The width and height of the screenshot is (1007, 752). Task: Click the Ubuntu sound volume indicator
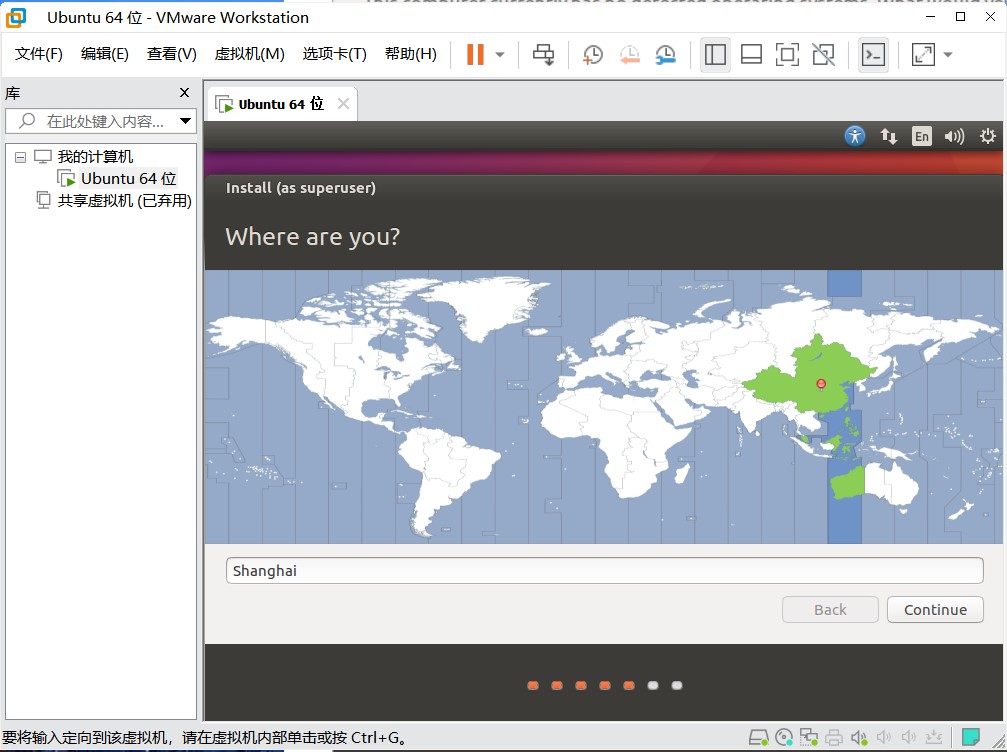954,136
